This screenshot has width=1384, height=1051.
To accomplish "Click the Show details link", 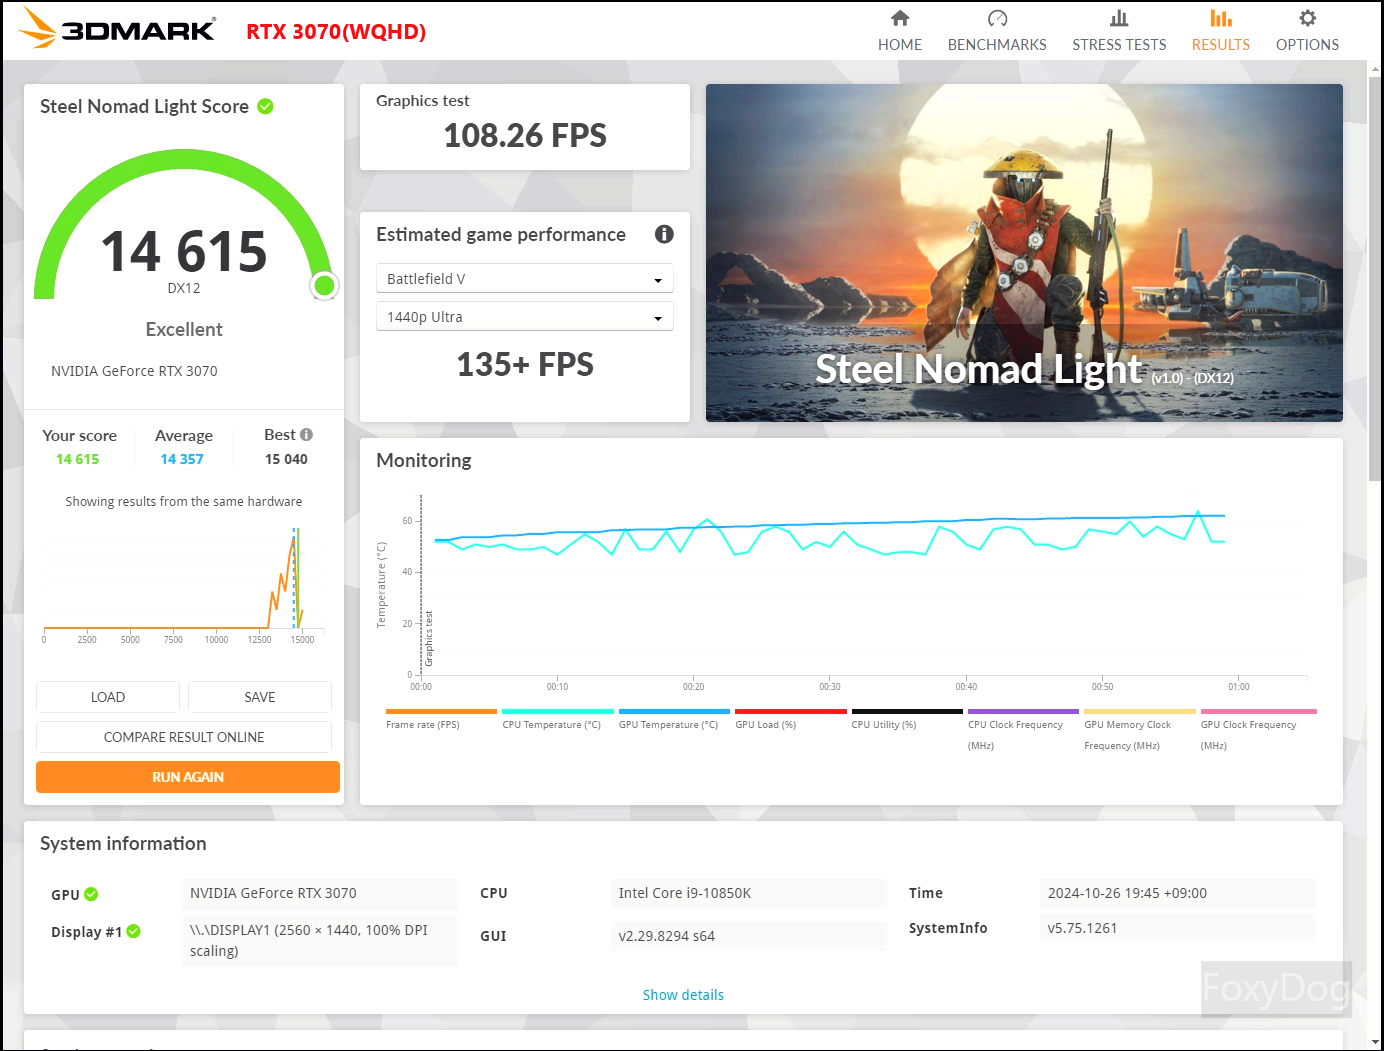I will point(683,995).
